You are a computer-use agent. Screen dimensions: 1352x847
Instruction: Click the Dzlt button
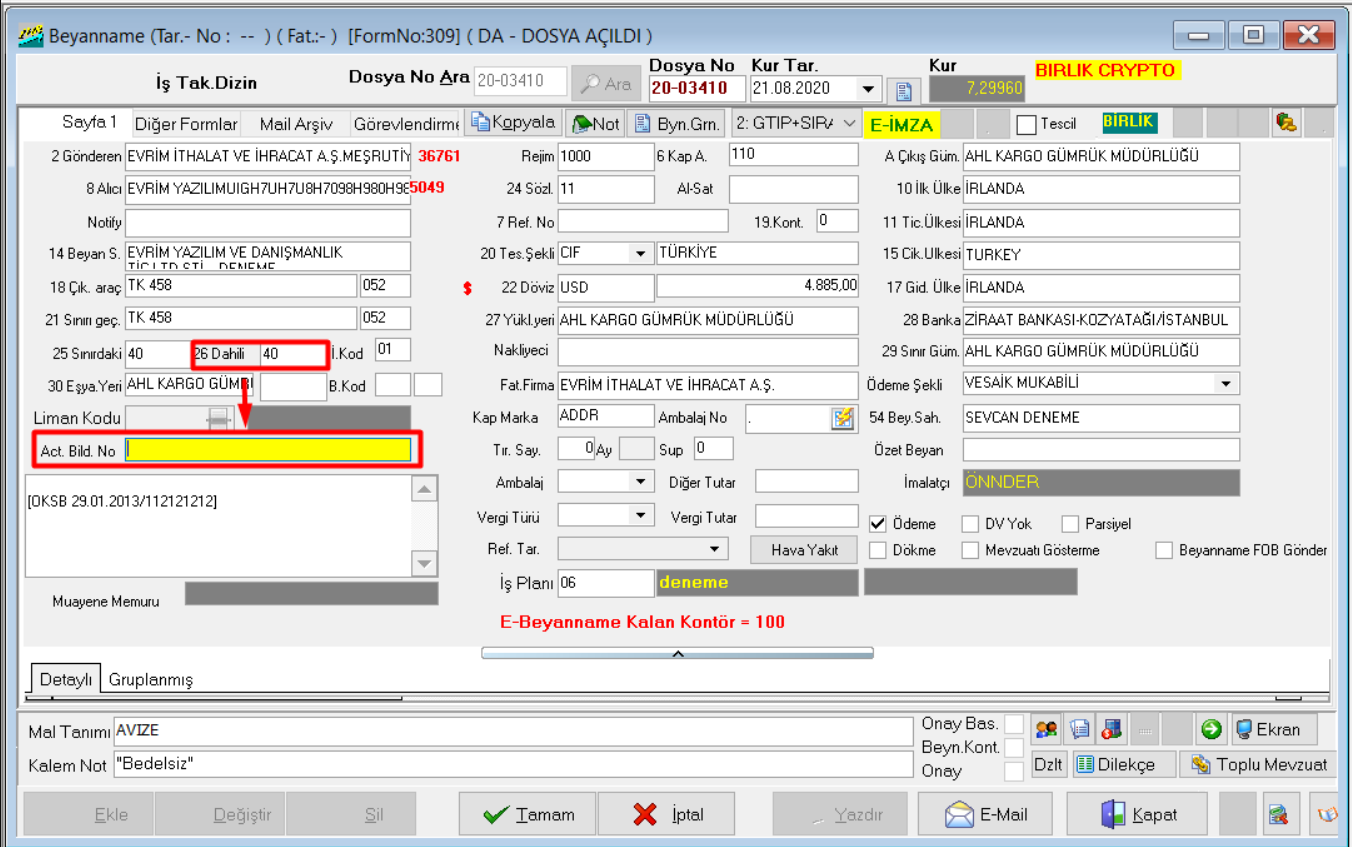pos(1049,764)
